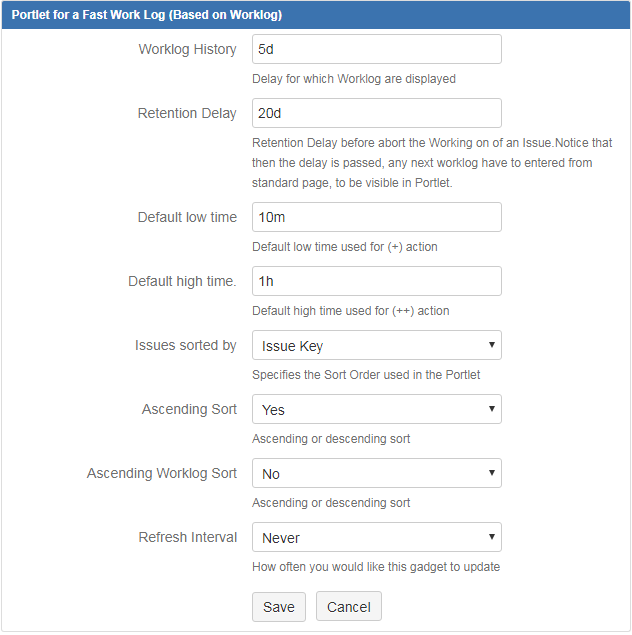This screenshot has height=635, width=632.
Task: Focus the Retention Delay text box
Action: click(376, 113)
